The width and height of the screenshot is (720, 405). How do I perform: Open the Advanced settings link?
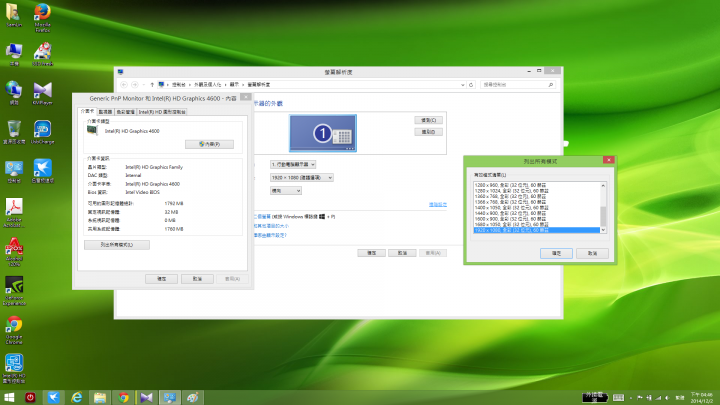tap(438, 204)
